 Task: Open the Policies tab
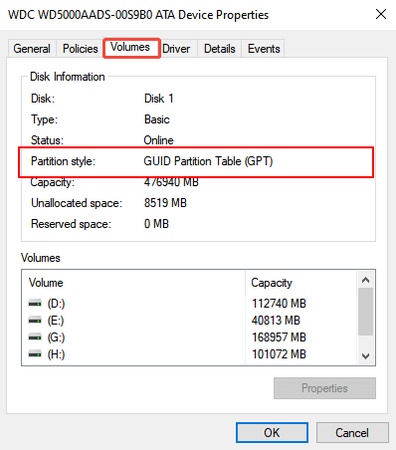[80, 49]
